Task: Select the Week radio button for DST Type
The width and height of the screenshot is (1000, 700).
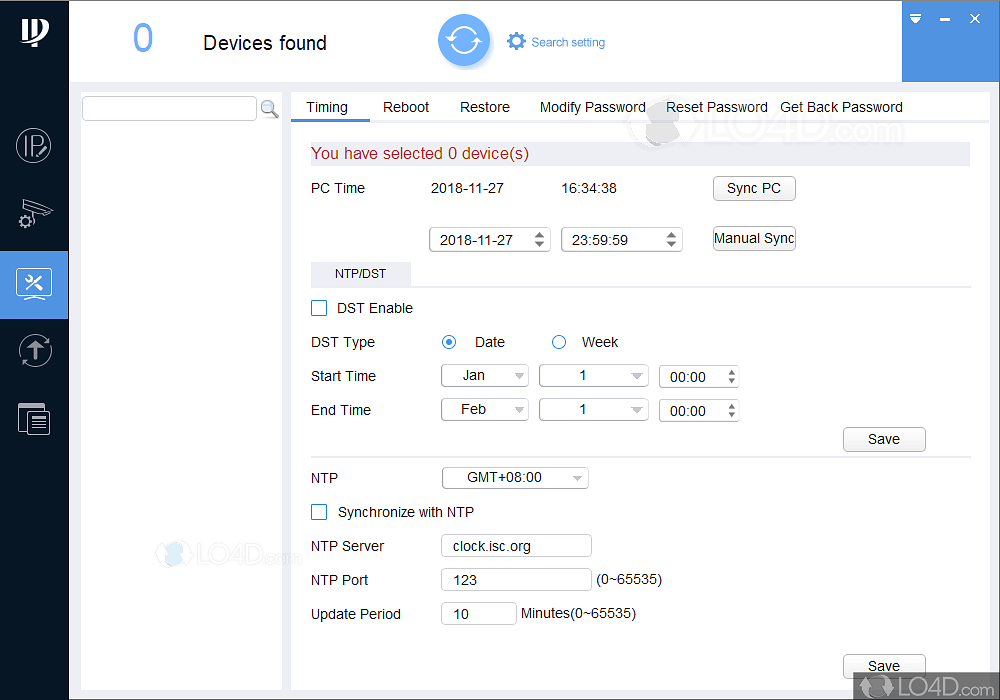Action: click(x=558, y=342)
